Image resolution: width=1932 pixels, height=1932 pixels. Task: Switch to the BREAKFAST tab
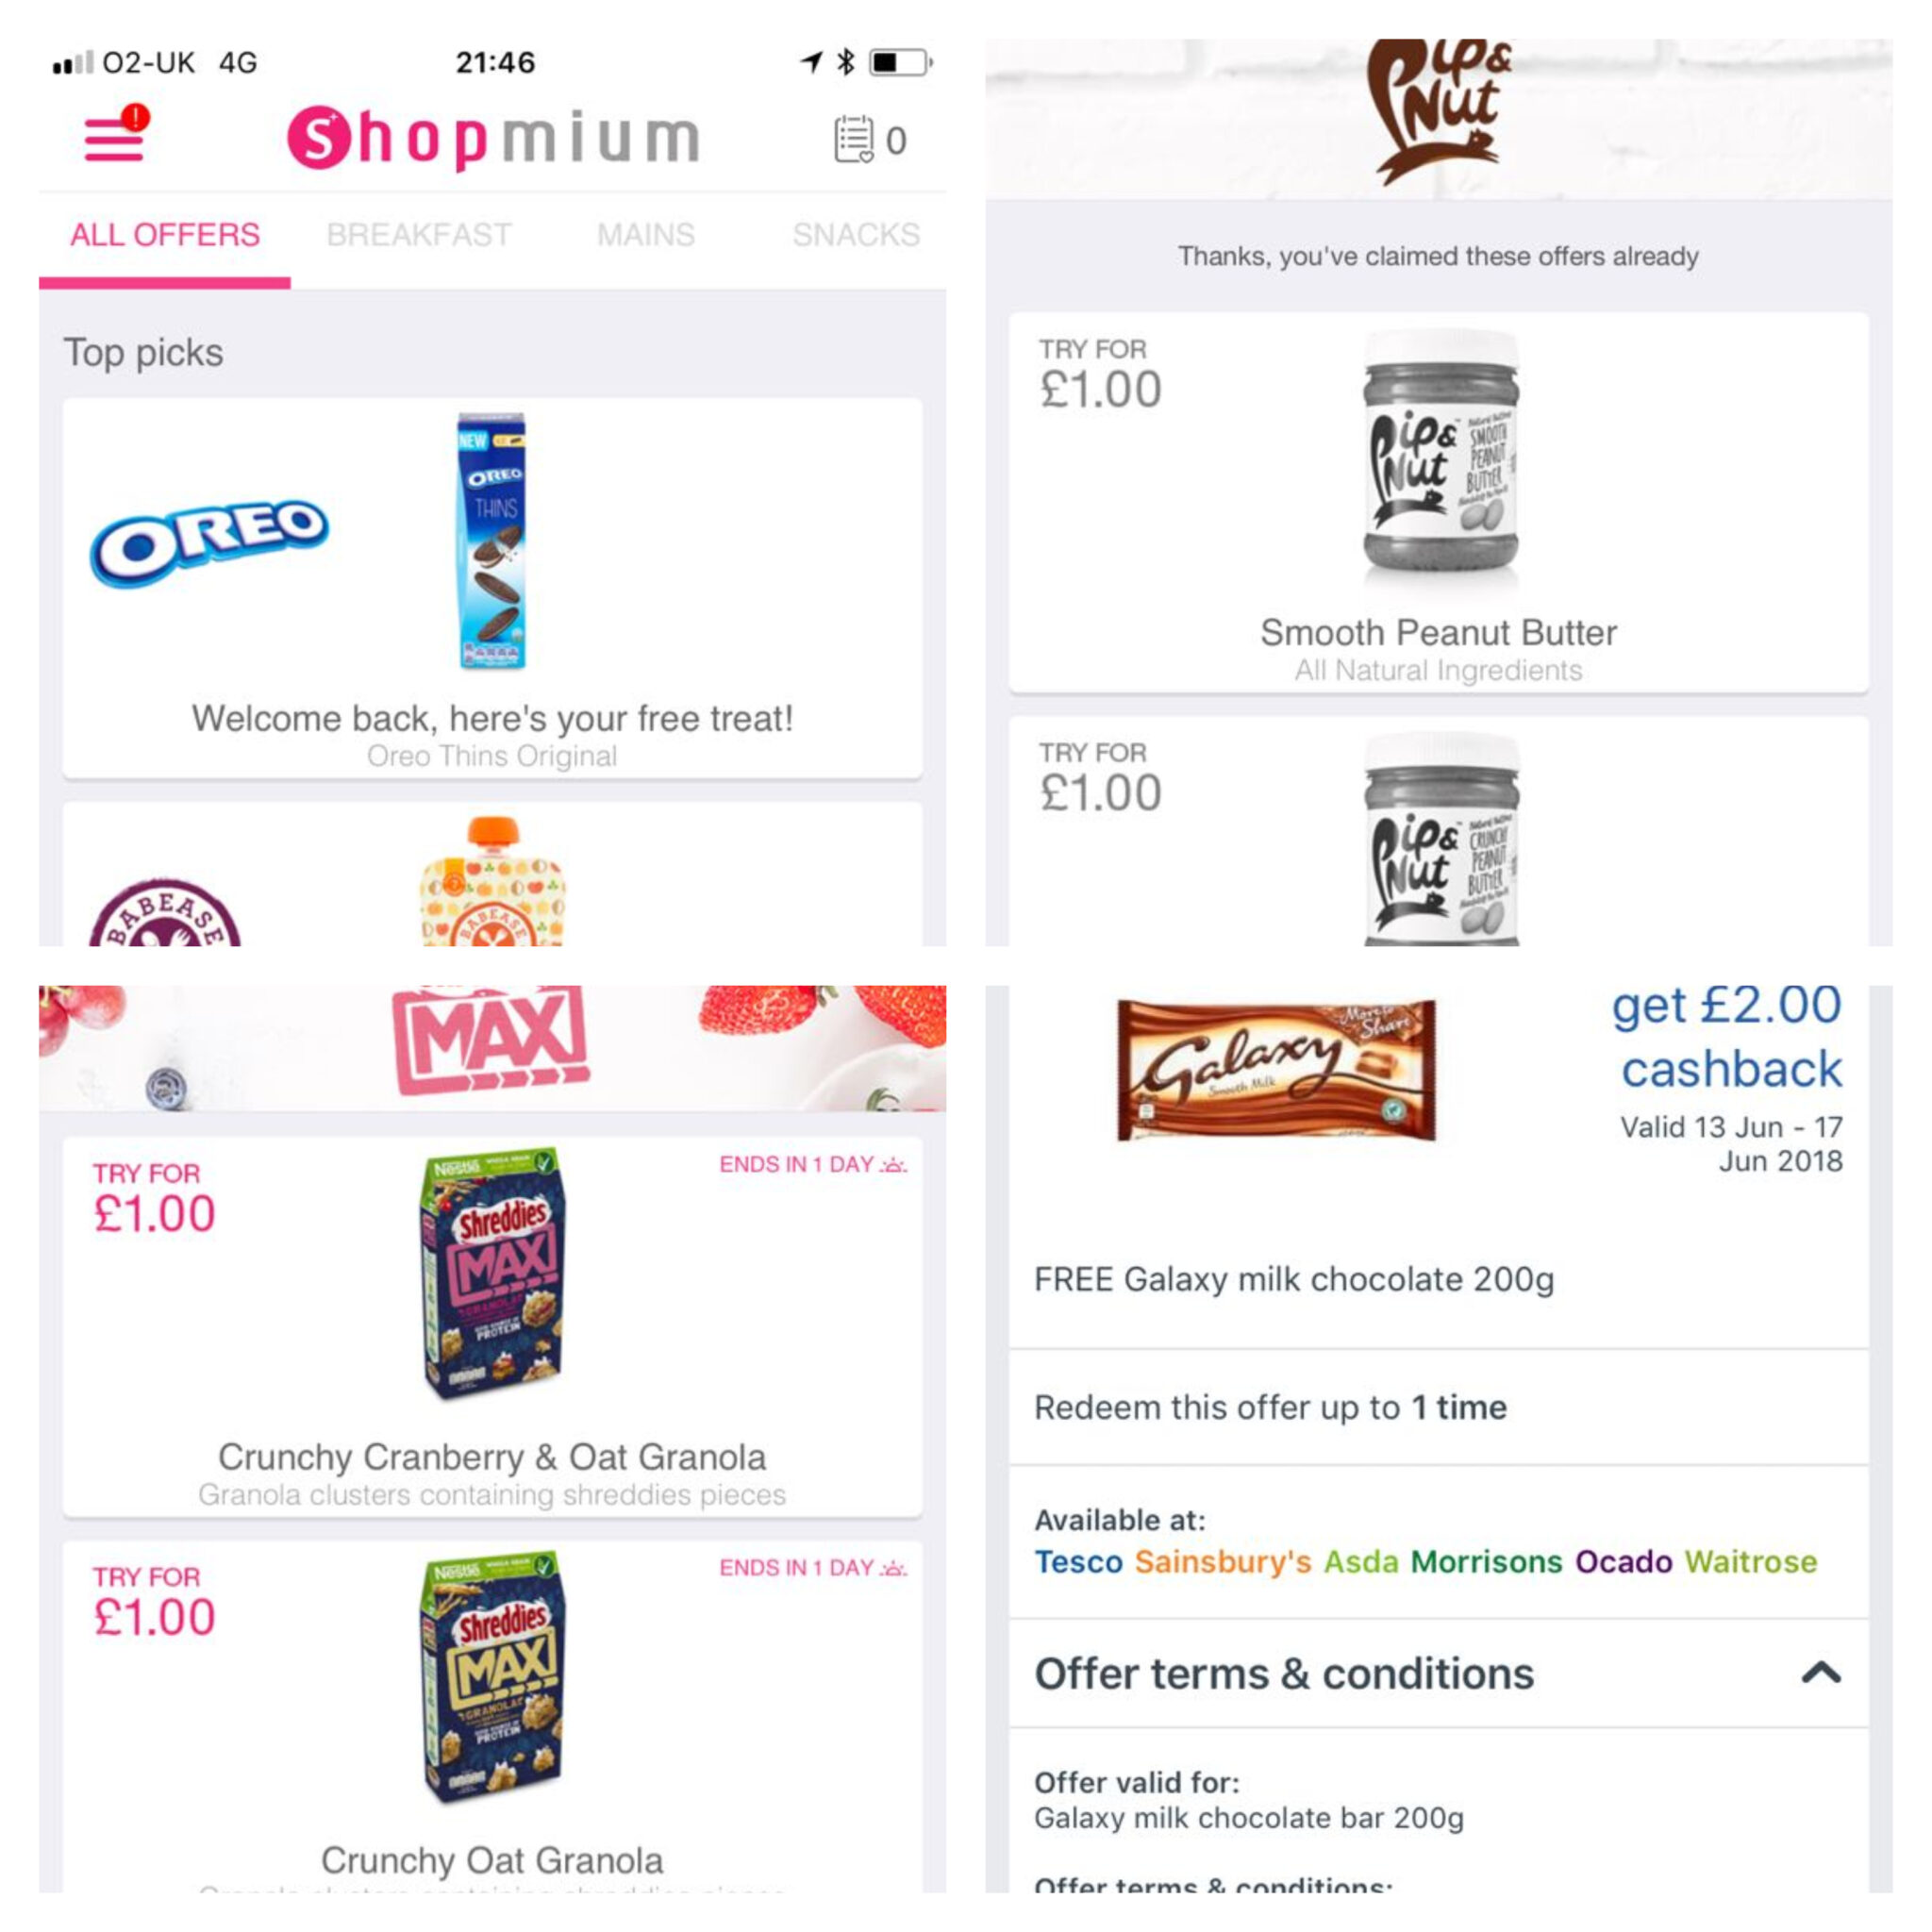click(419, 235)
